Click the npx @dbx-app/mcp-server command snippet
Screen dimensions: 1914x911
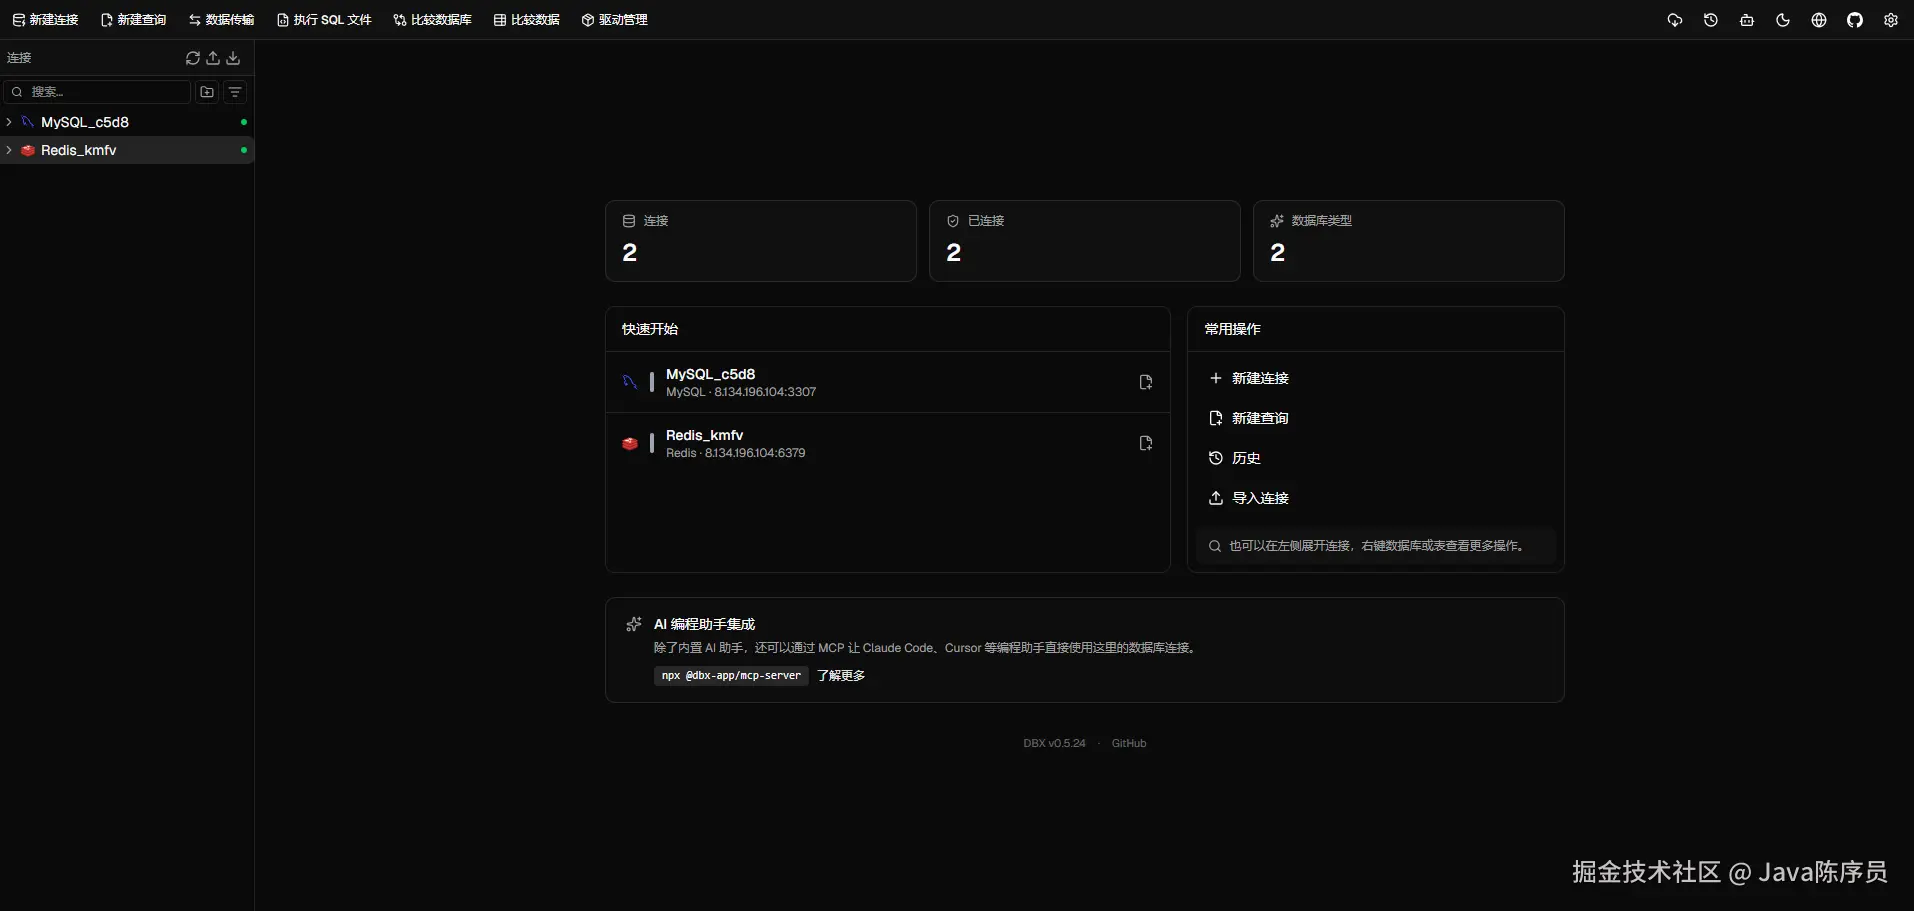[731, 676]
